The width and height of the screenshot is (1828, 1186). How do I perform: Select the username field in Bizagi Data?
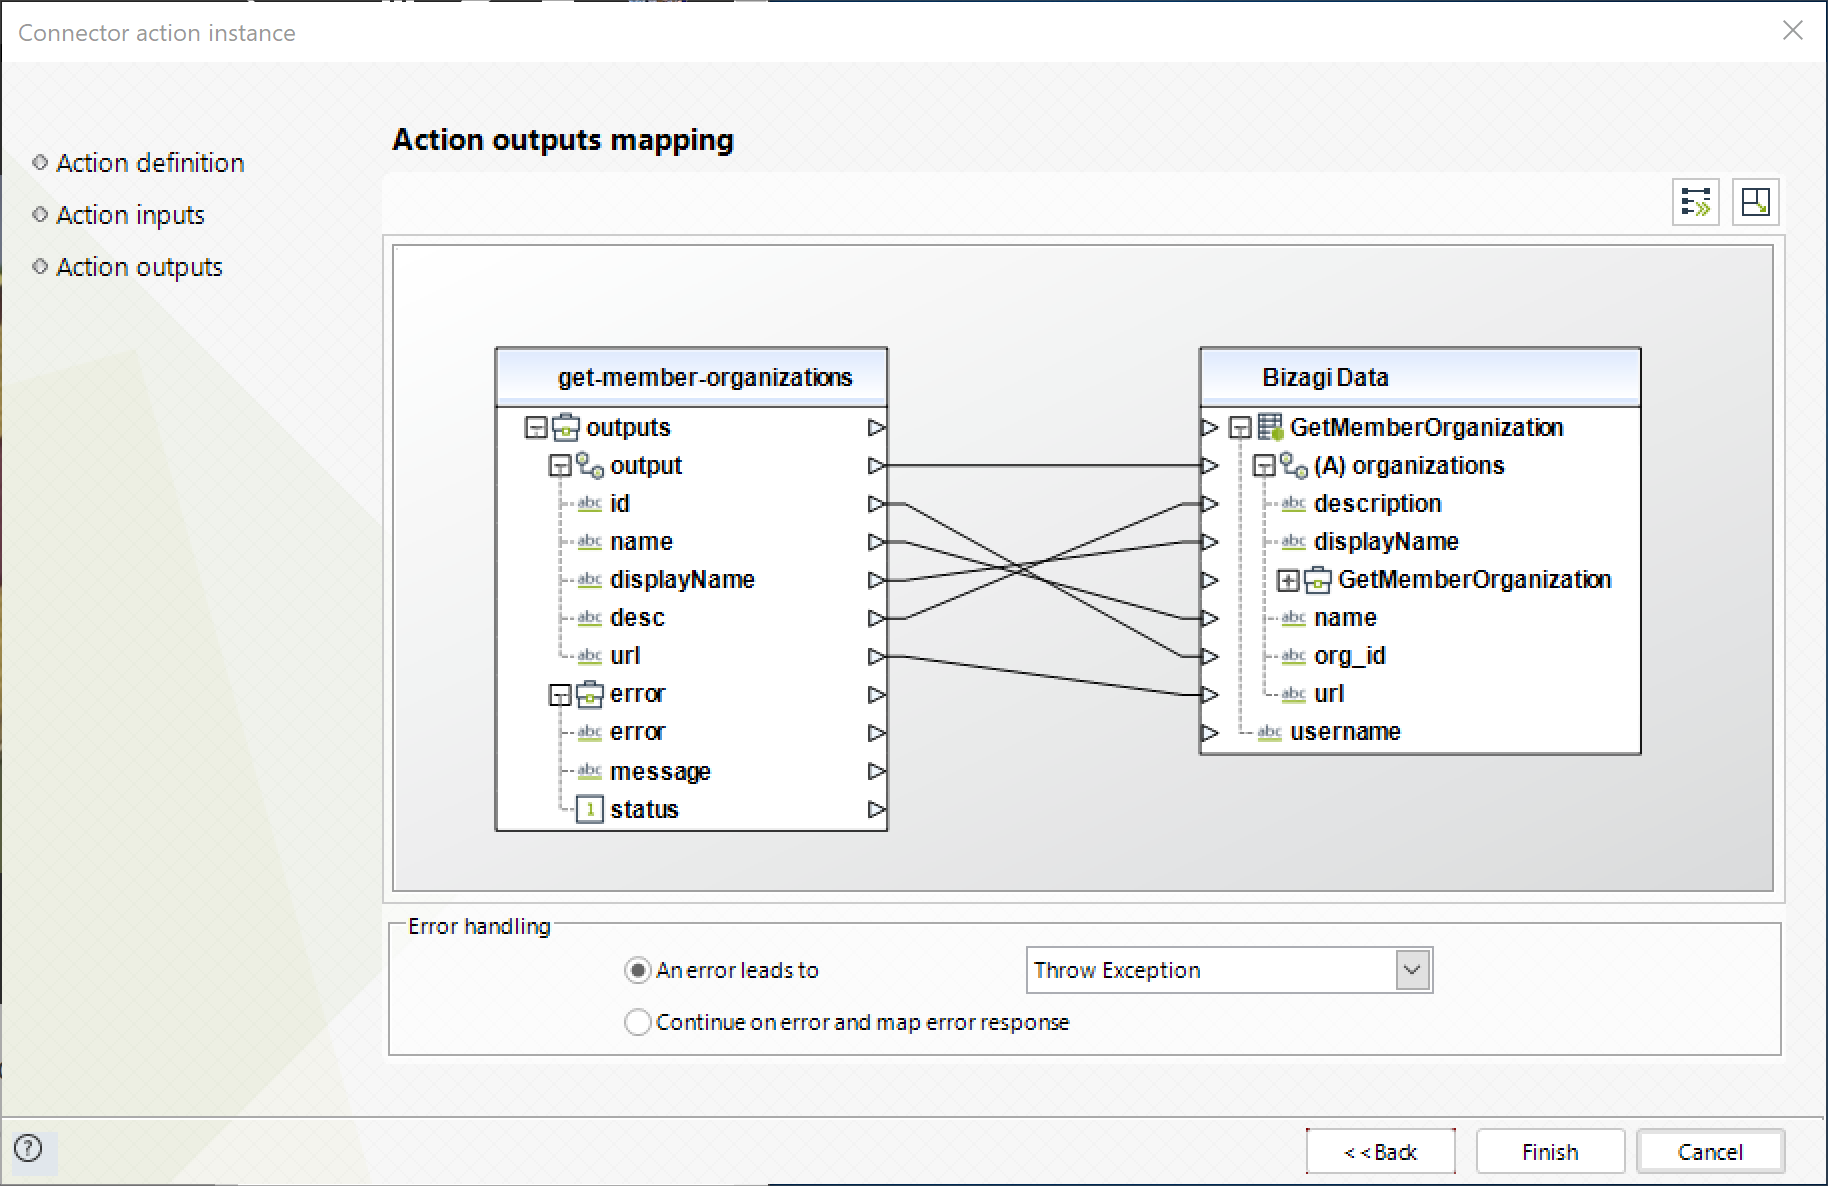click(x=1345, y=732)
